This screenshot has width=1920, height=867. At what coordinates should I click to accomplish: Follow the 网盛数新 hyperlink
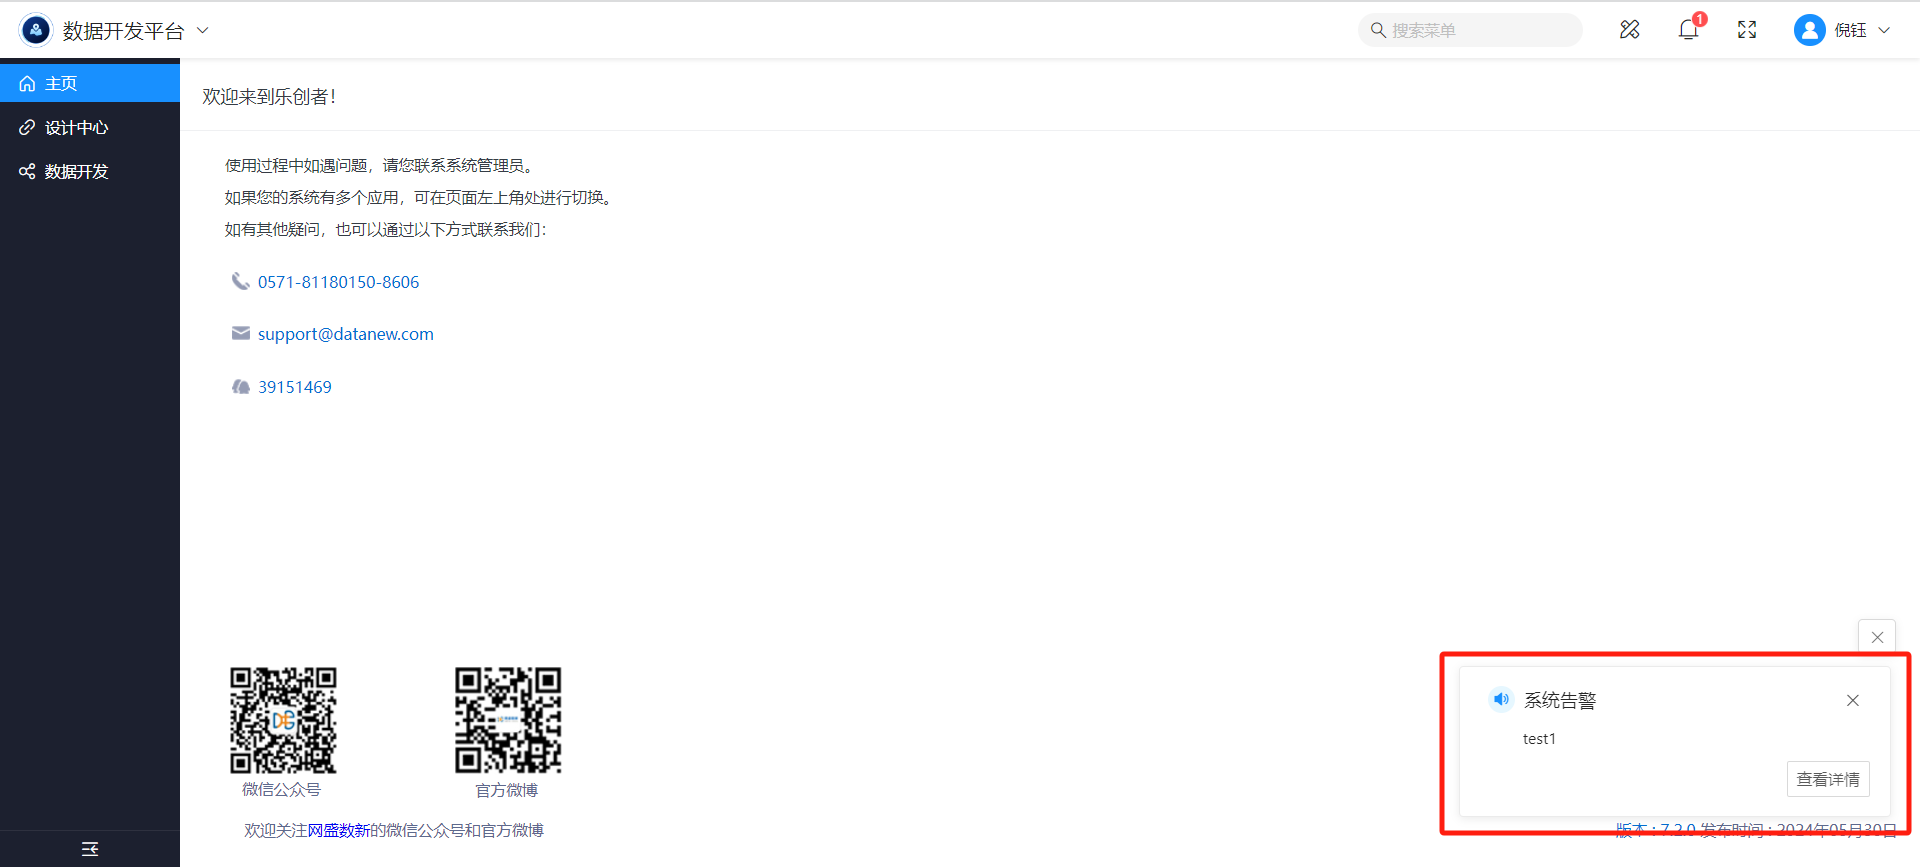tap(338, 830)
